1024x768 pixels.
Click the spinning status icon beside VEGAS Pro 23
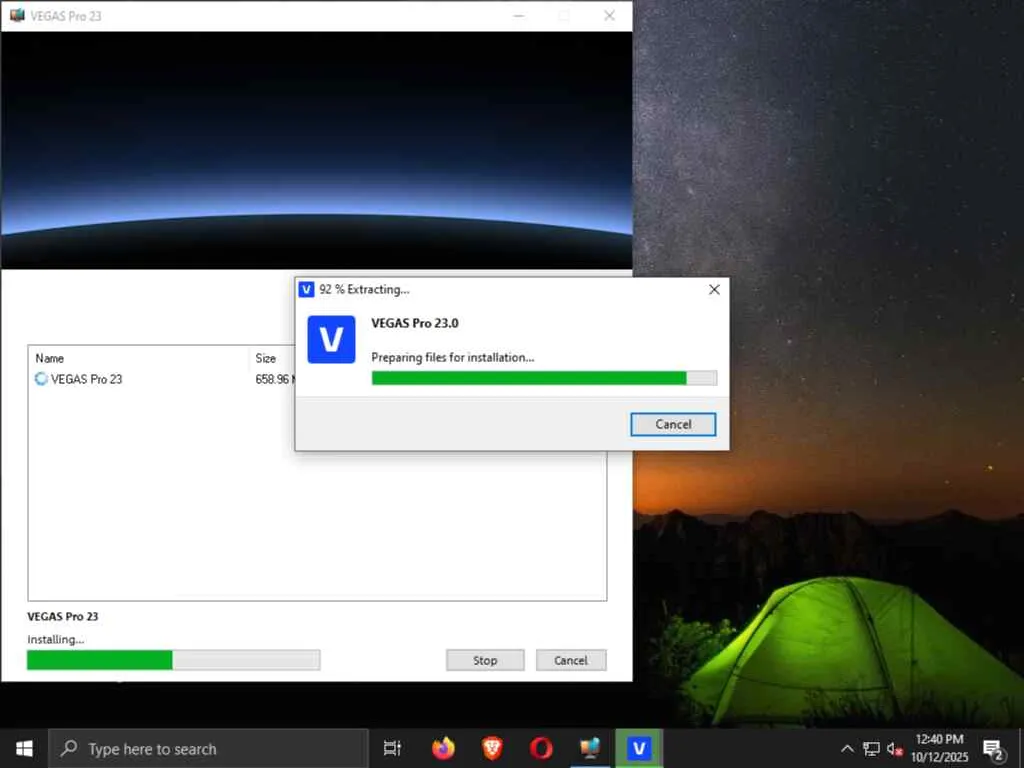41,379
